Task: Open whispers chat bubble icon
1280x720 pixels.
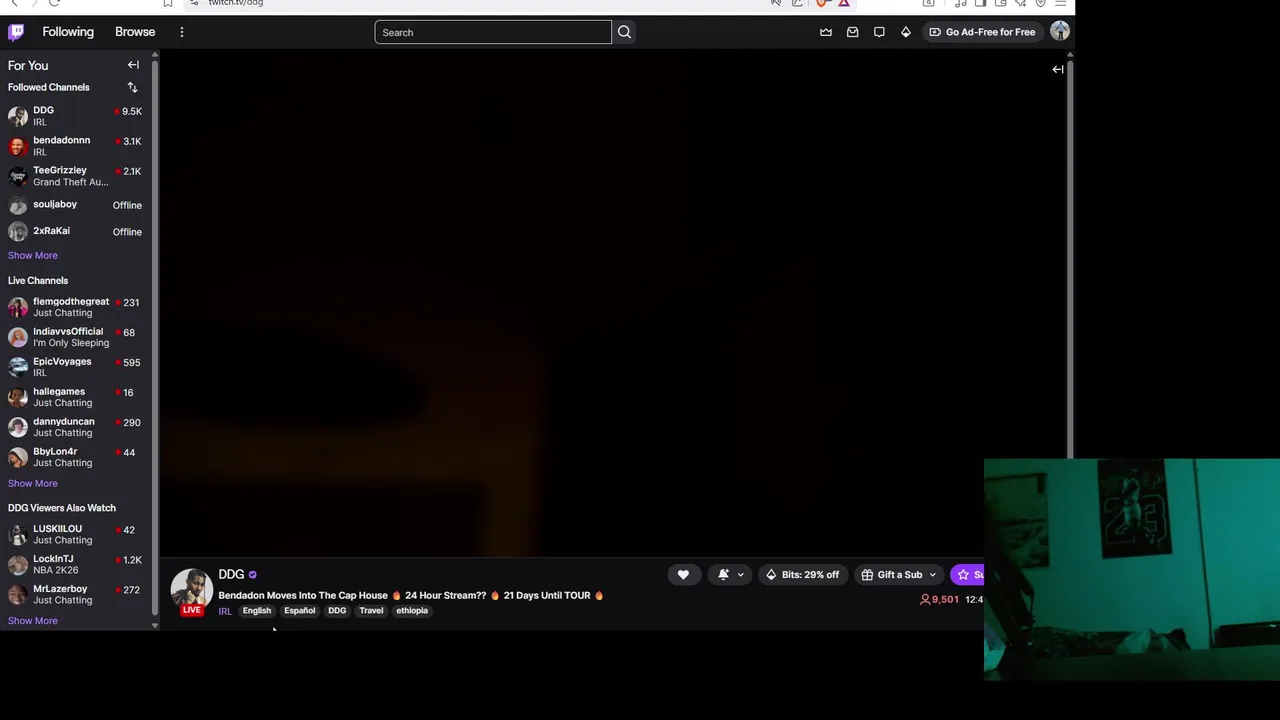Action: 879,32
